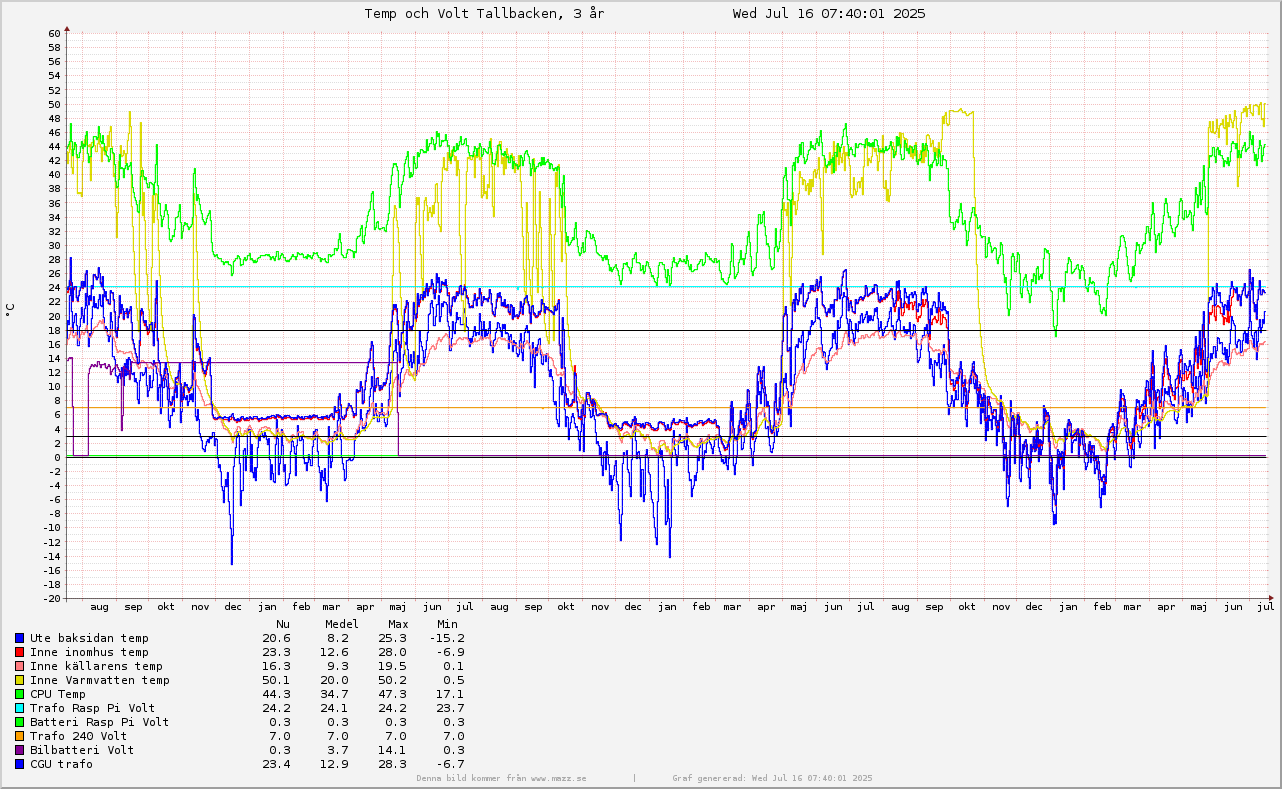Click the green swatch for Batteri Rasp Pi Volt
The width and height of the screenshot is (1282, 789).
(x=19, y=722)
